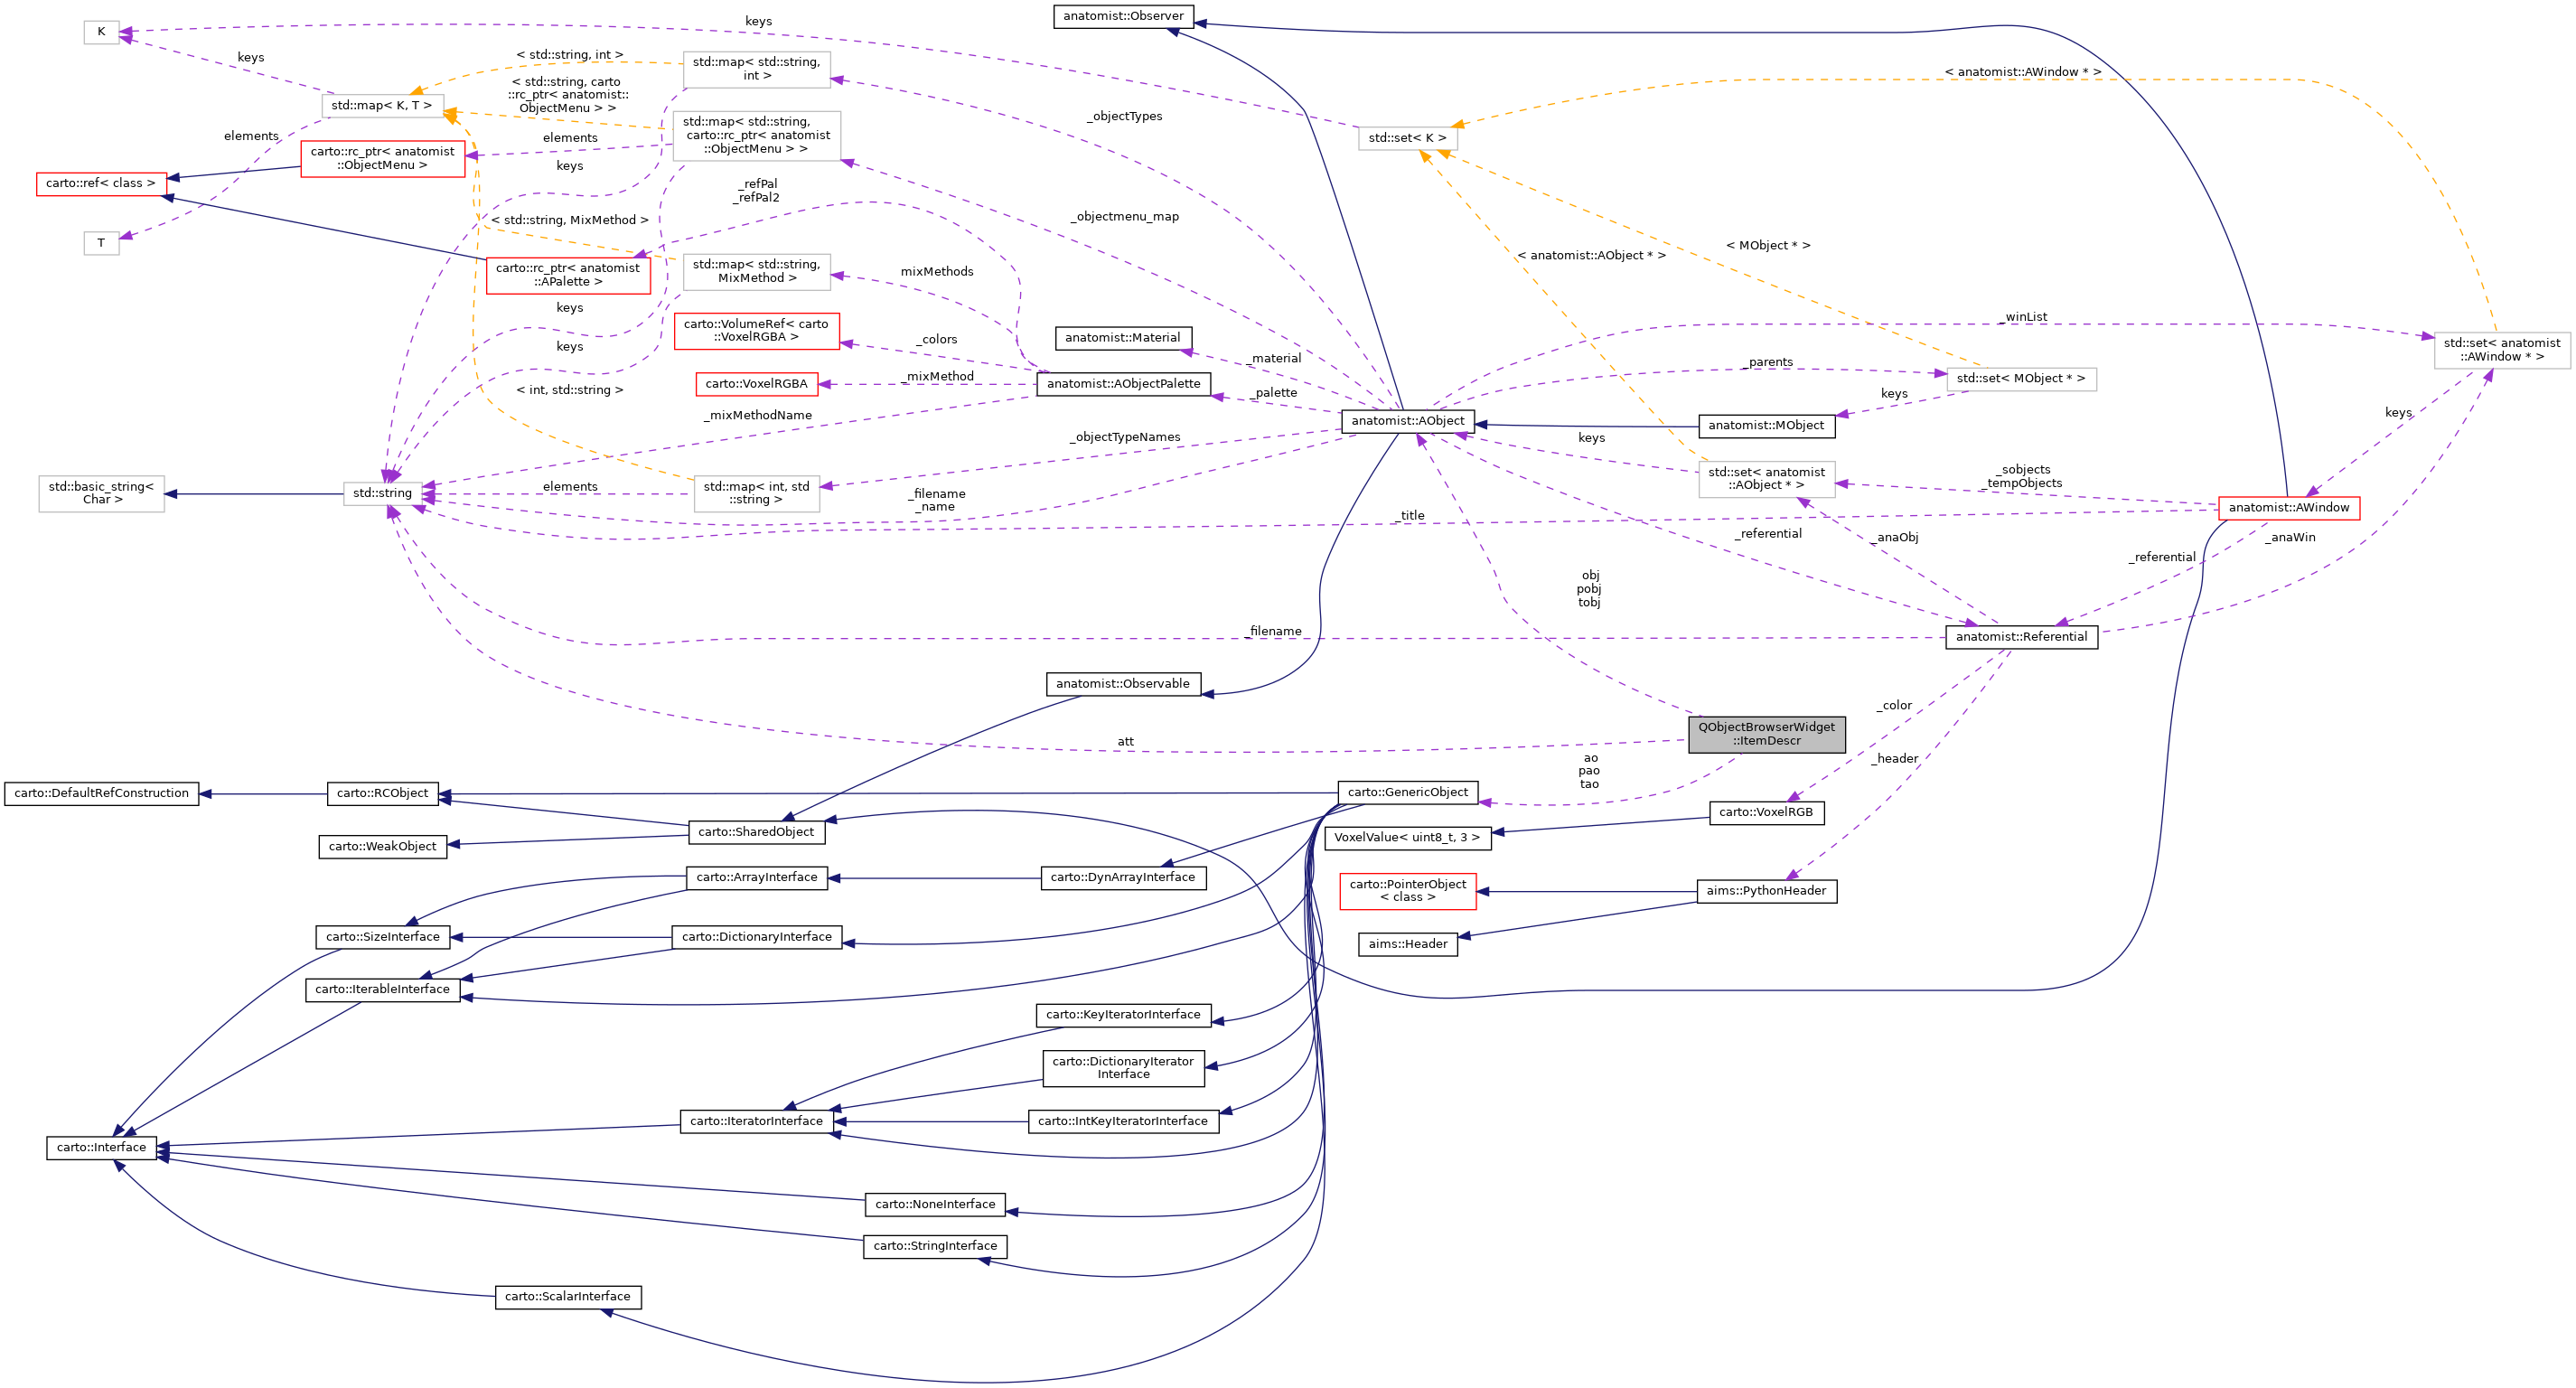Open the carto::DynArrayInterface node
Screen dimensions: 2576x1388
coord(1122,878)
